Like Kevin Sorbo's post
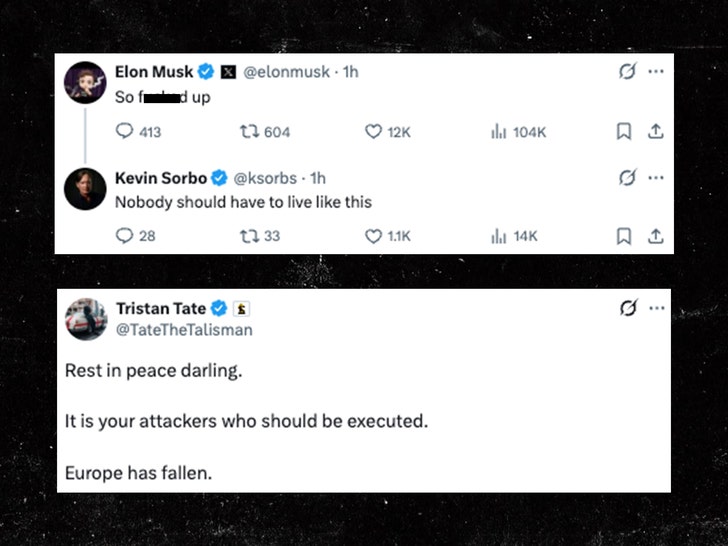The height and width of the screenshot is (546, 728). tap(373, 236)
